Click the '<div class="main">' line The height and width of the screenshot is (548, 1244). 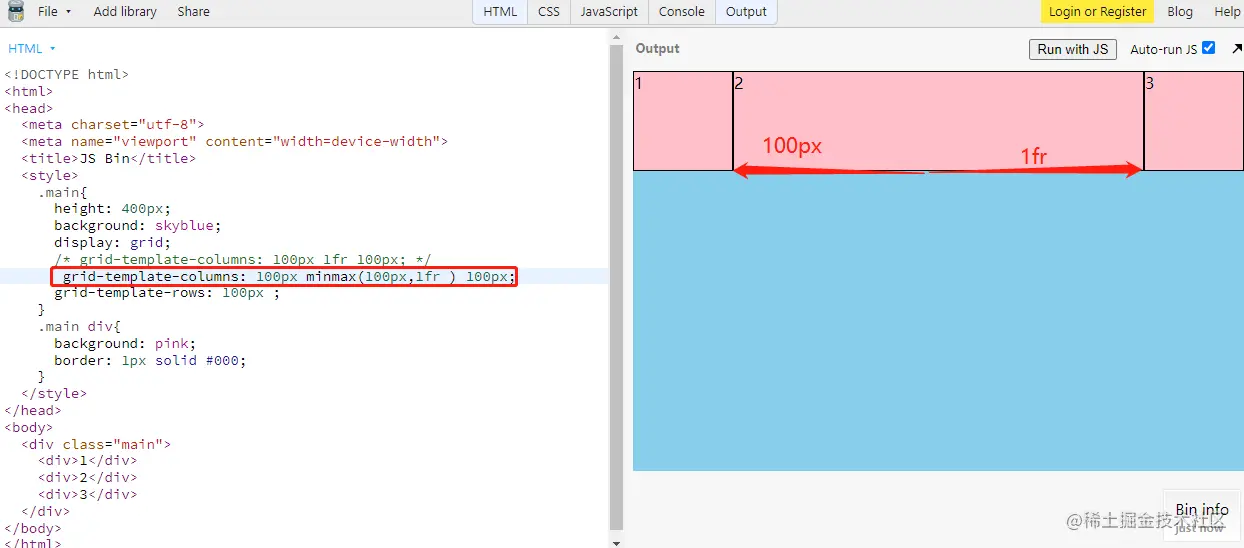[x=96, y=444]
